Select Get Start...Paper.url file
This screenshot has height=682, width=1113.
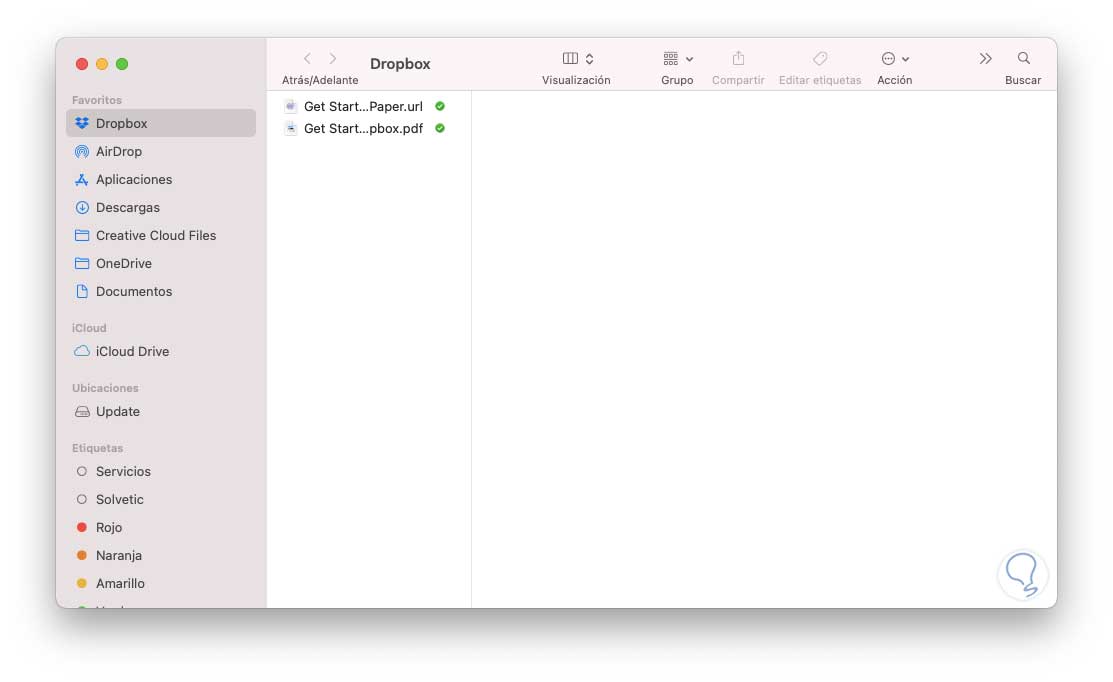tap(363, 106)
